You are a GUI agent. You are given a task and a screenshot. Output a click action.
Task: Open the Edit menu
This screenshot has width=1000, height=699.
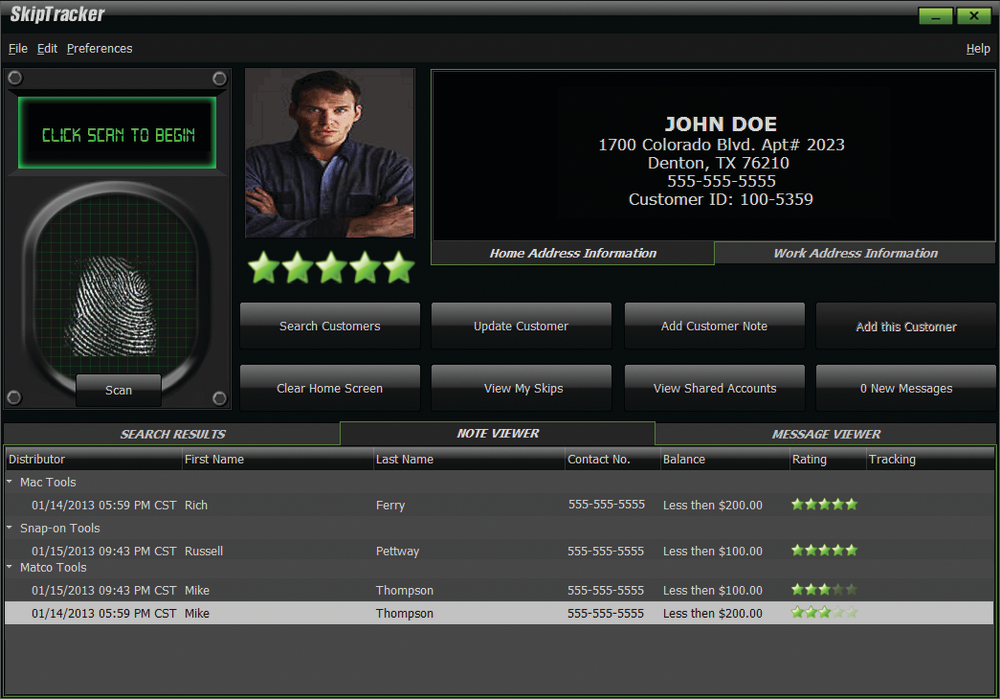(x=46, y=48)
